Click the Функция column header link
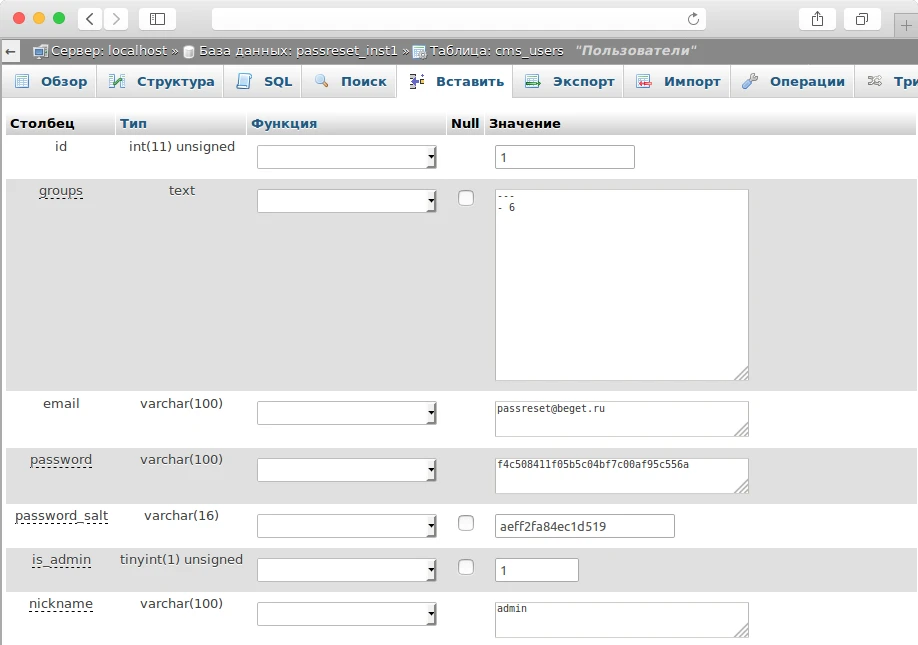The height and width of the screenshot is (645, 918). point(284,124)
